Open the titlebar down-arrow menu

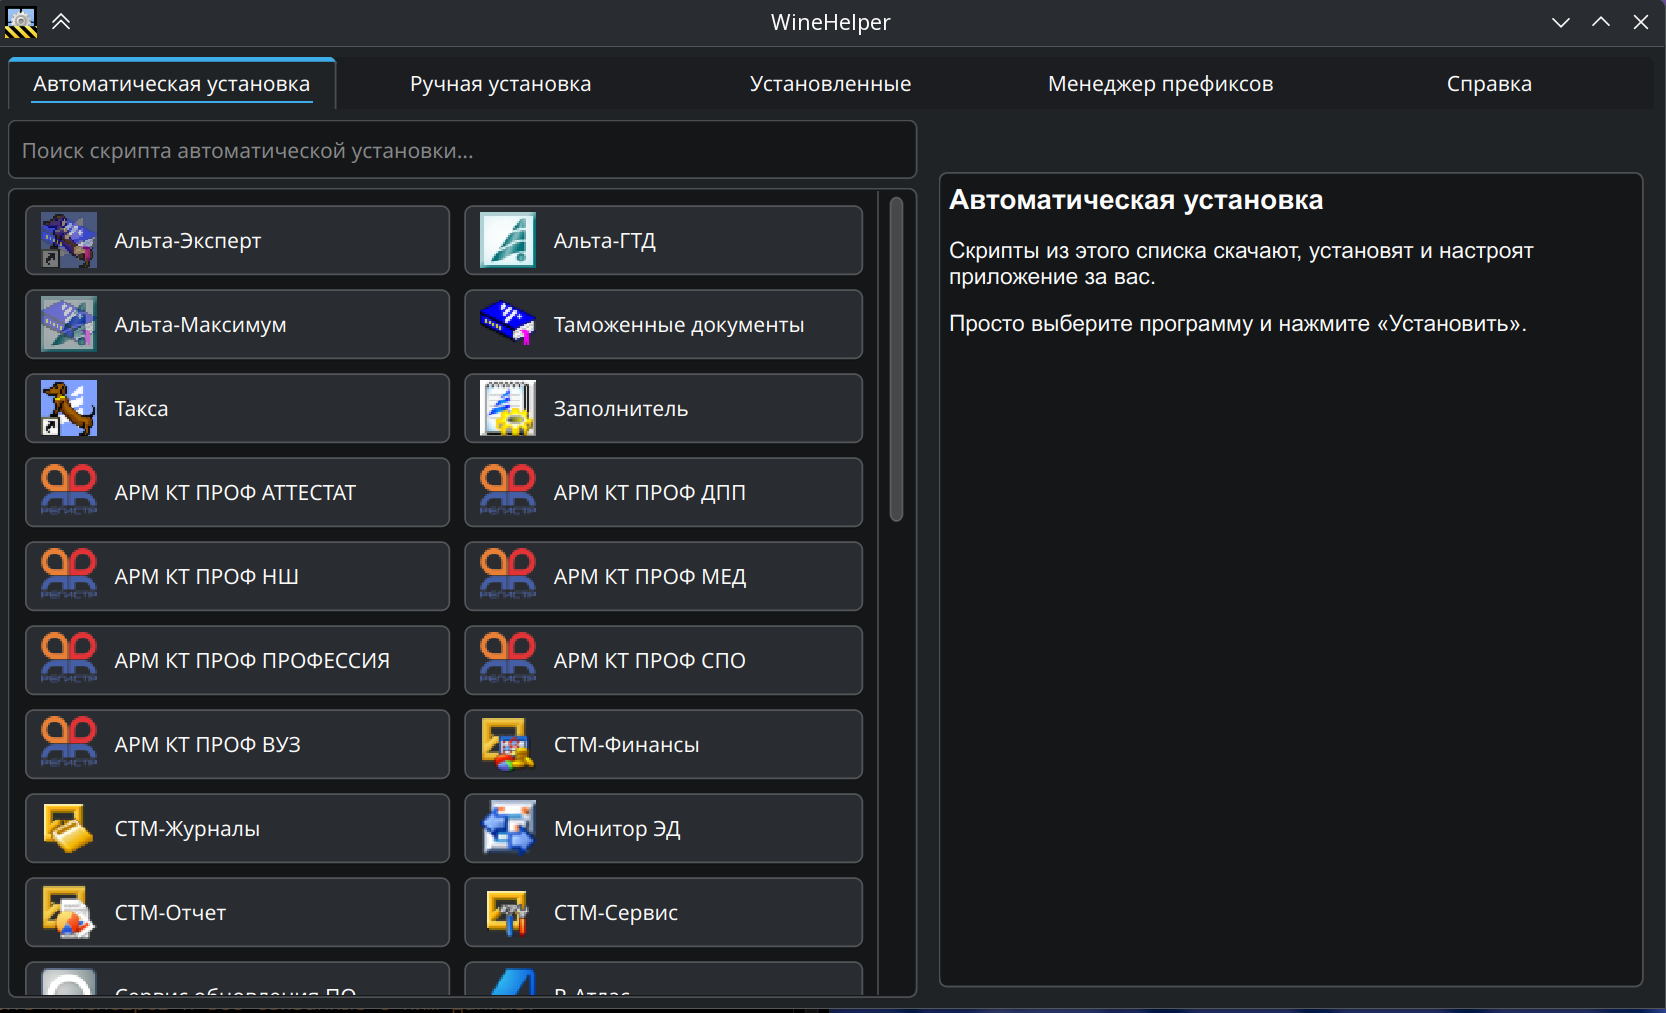click(x=1560, y=21)
